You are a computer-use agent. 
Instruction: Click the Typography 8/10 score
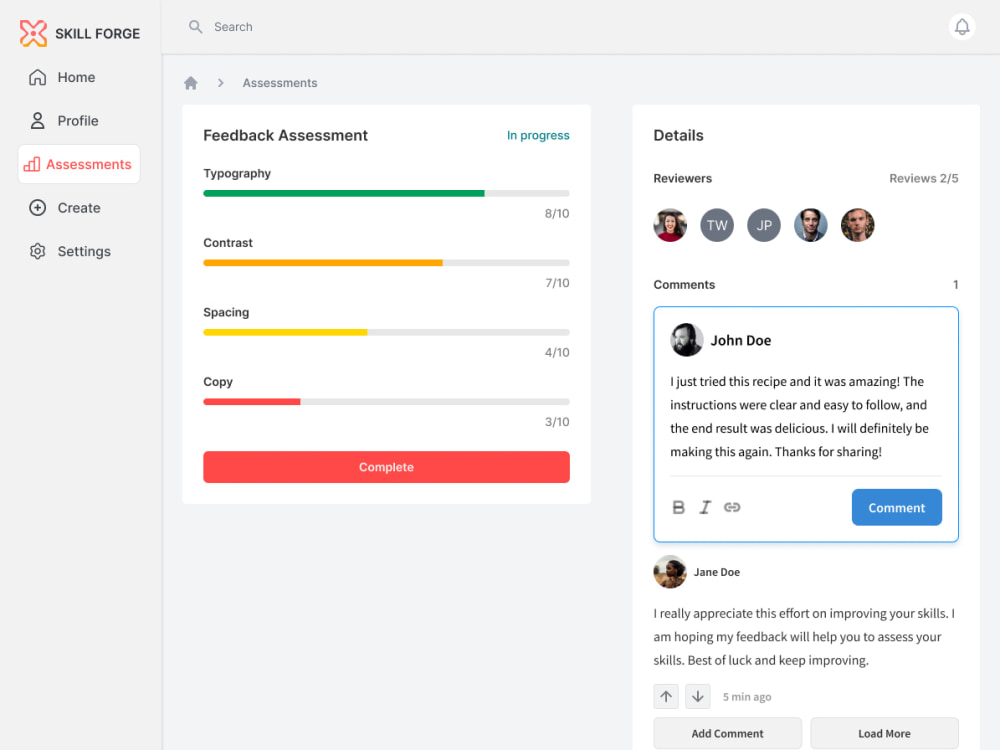(x=557, y=214)
